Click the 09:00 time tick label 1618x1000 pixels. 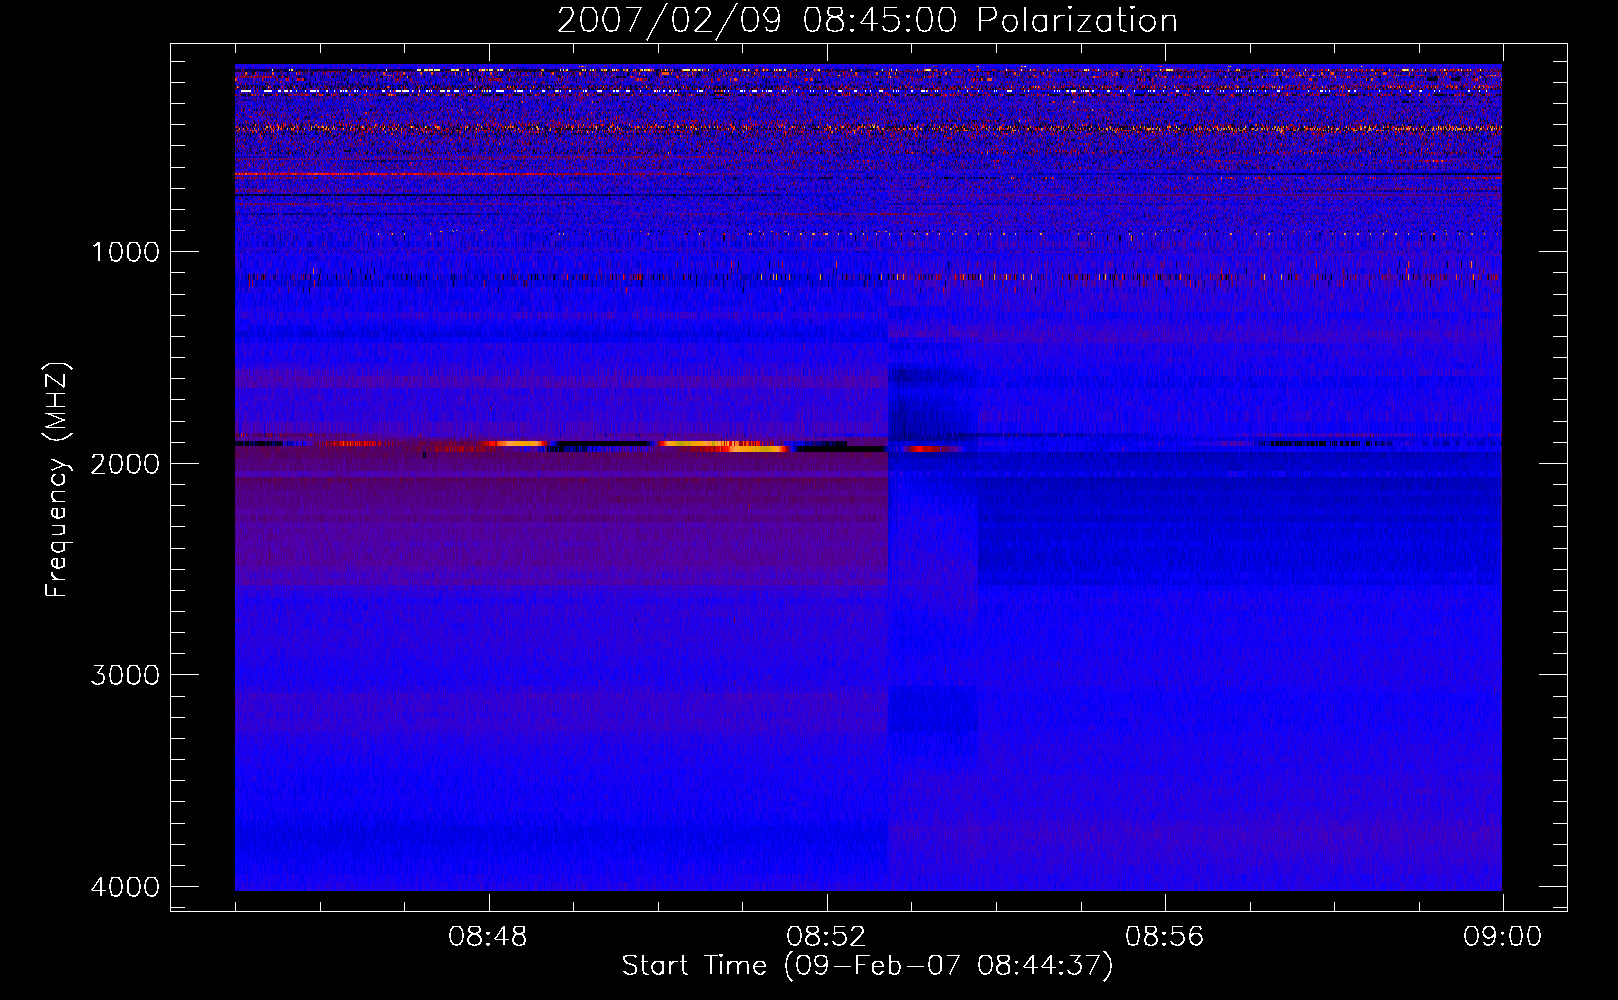[x=1502, y=937]
